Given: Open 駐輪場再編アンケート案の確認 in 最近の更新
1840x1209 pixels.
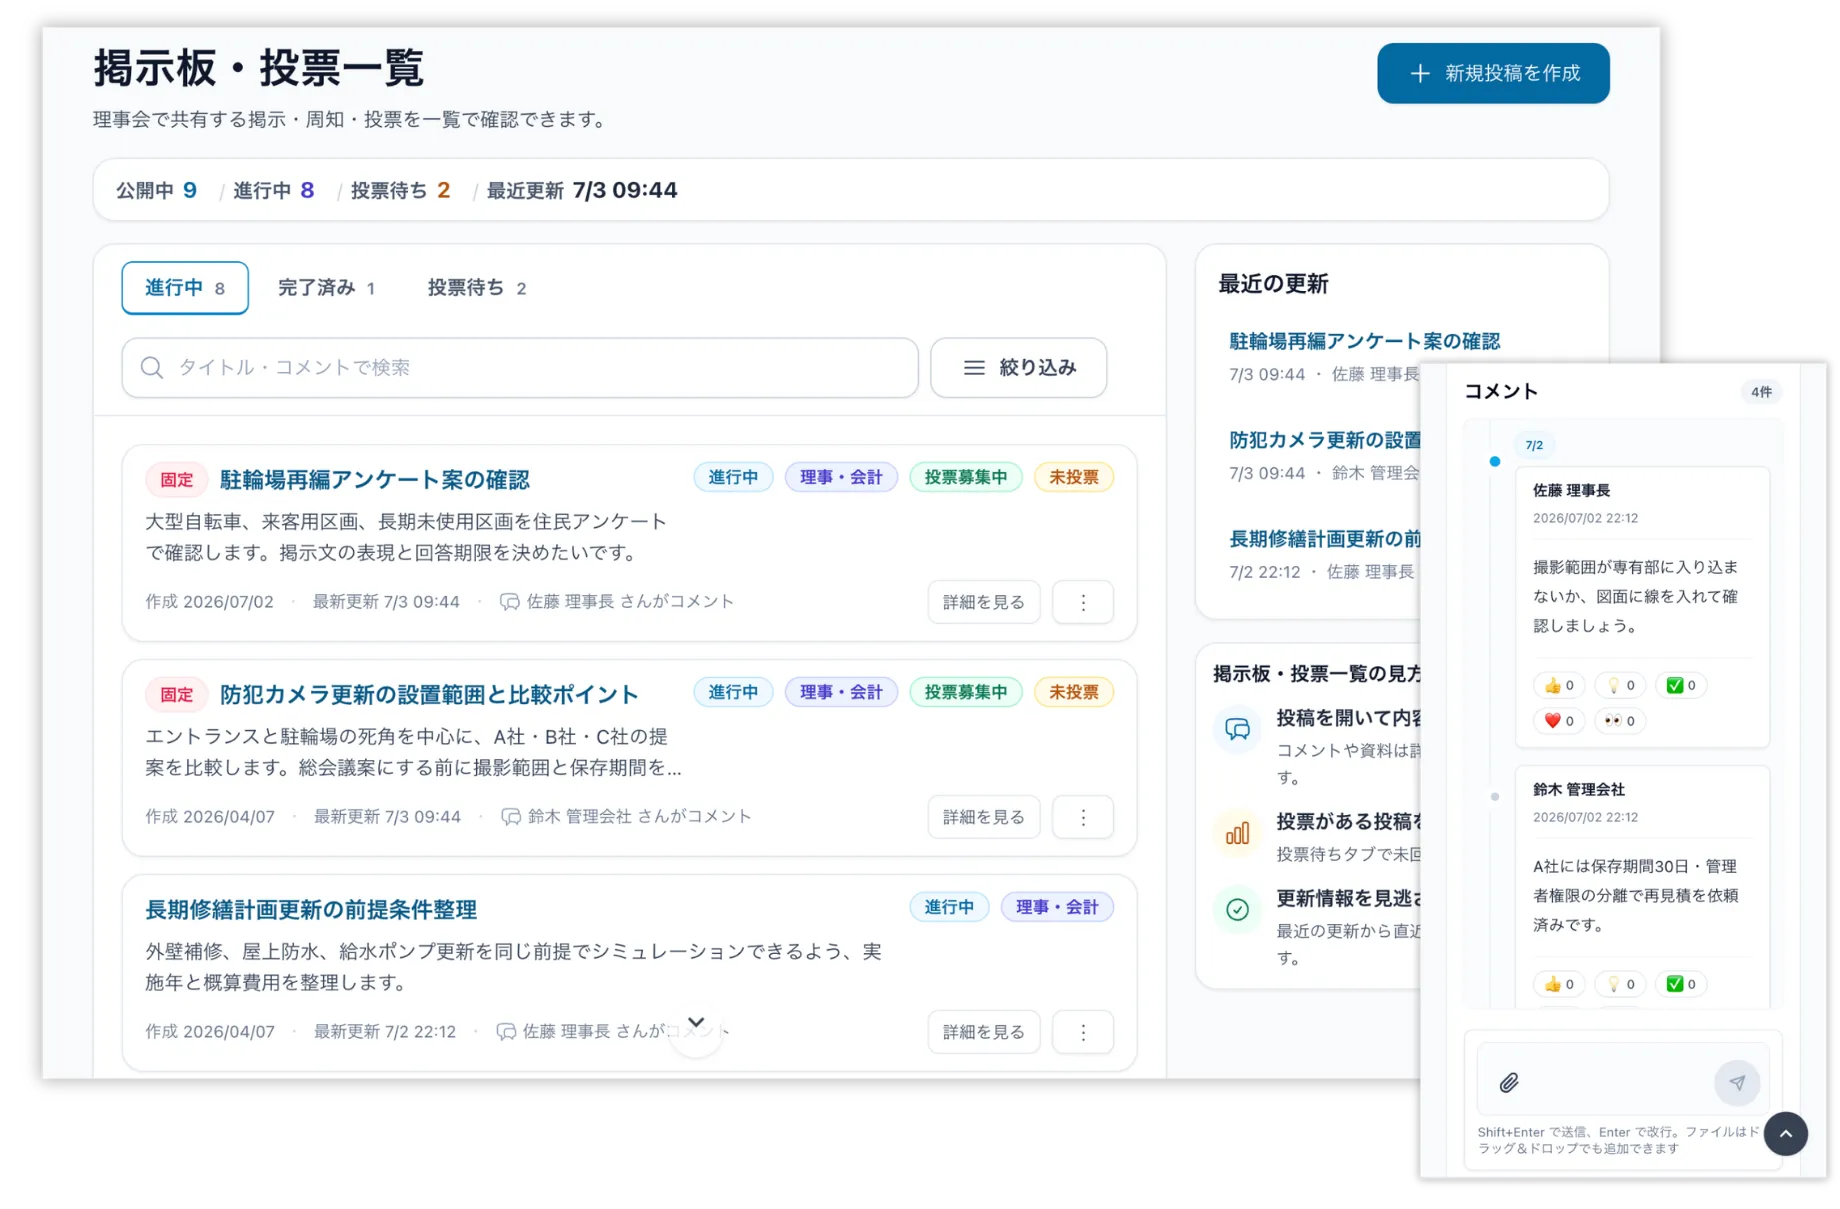Looking at the screenshot, I should pyautogui.click(x=1364, y=342).
